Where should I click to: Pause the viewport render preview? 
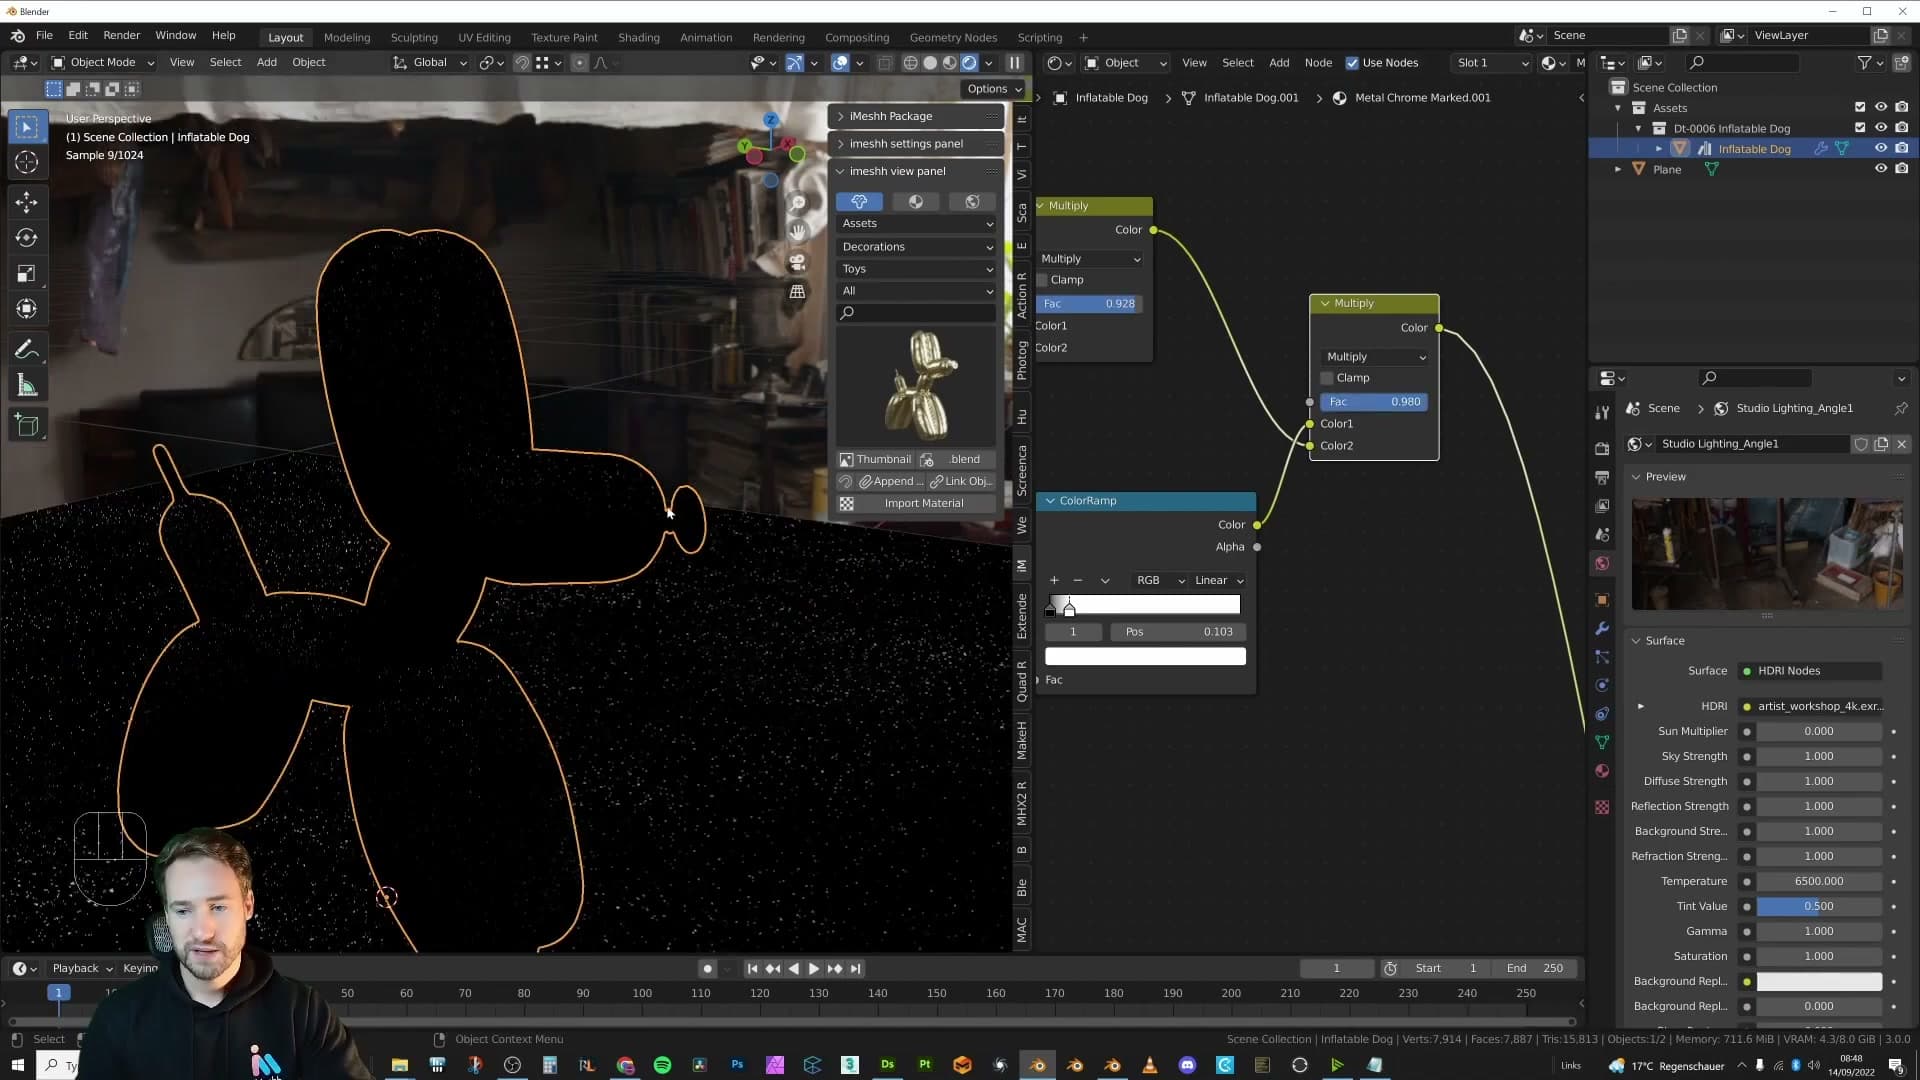click(x=1014, y=62)
